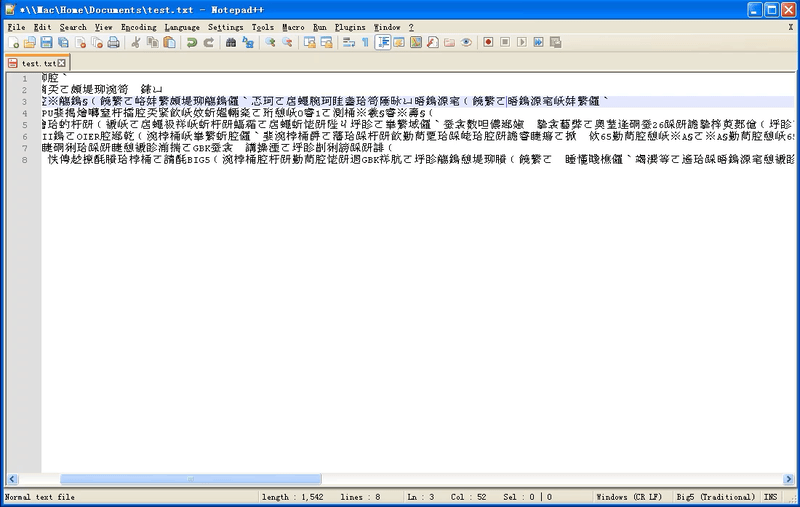Screen dimensions: 800x507
Task: Open the Encoding menu
Action: coord(139,28)
